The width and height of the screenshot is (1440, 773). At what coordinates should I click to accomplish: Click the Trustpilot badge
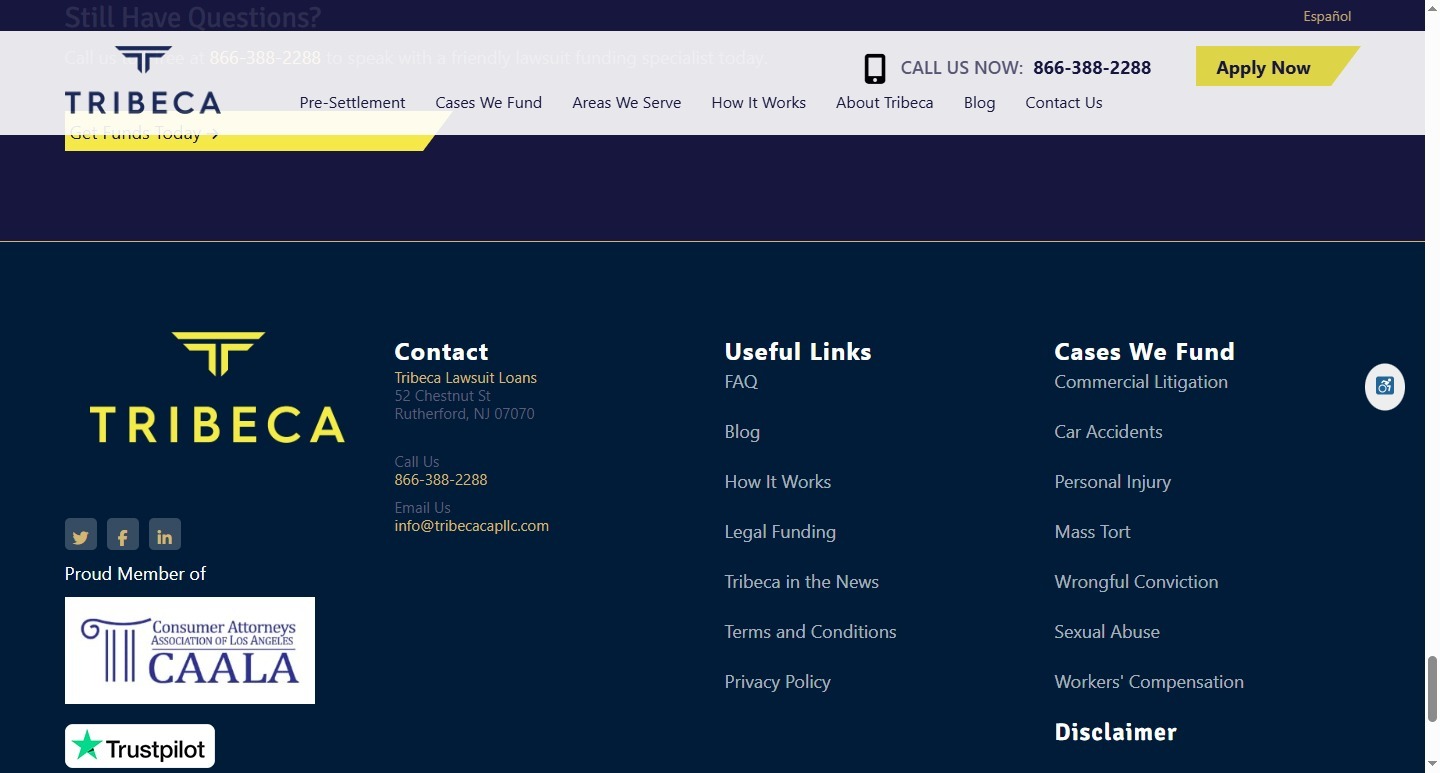click(x=140, y=746)
